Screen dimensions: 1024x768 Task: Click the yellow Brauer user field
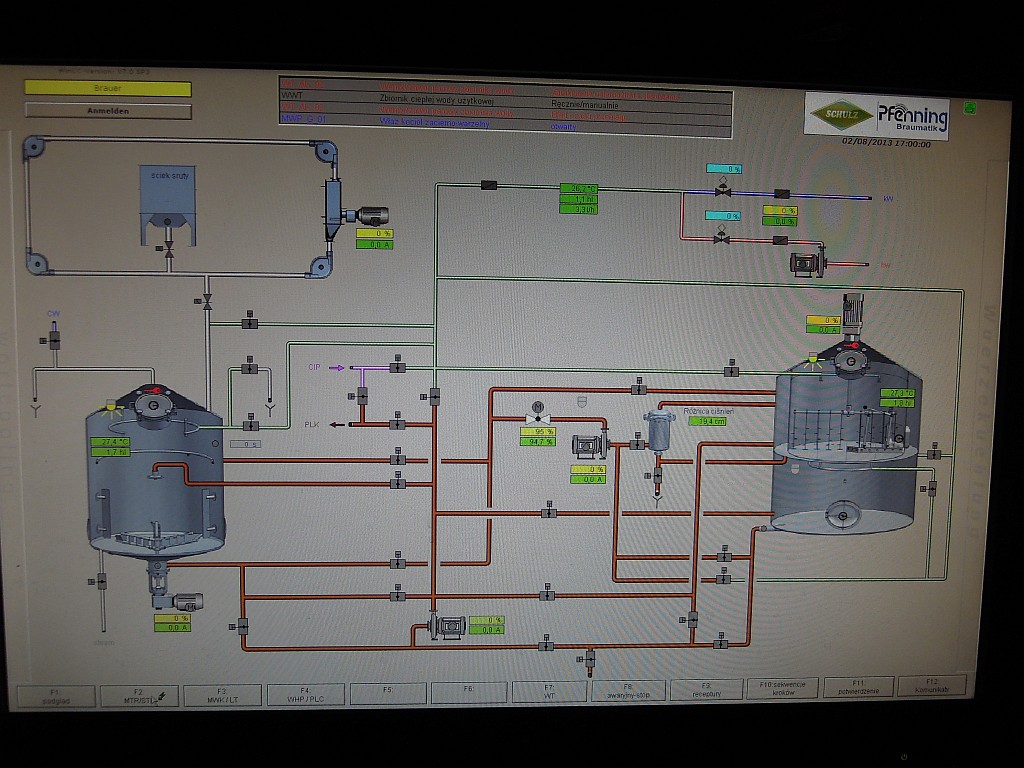(108, 88)
